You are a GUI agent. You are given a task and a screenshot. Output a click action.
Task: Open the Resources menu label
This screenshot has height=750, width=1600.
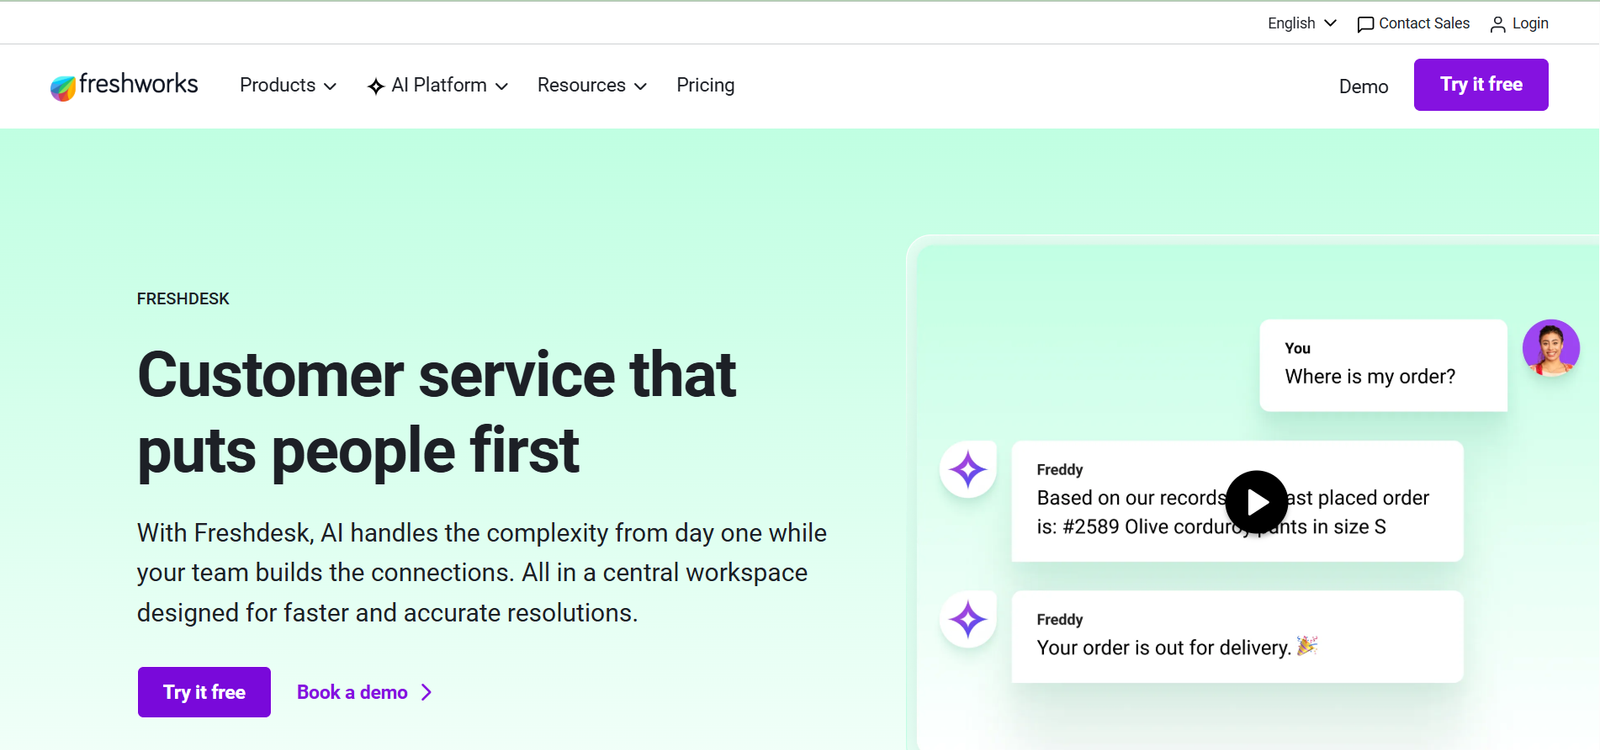(581, 85)
